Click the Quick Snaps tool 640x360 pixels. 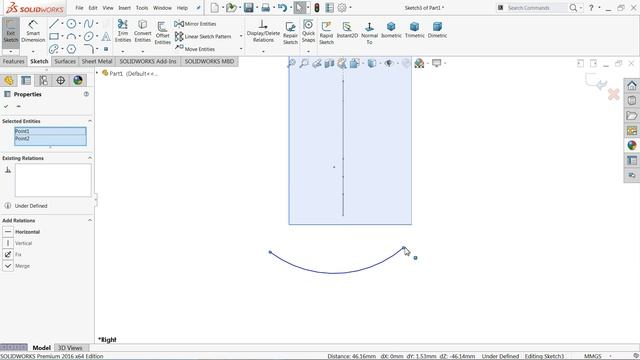coord(308,31)
